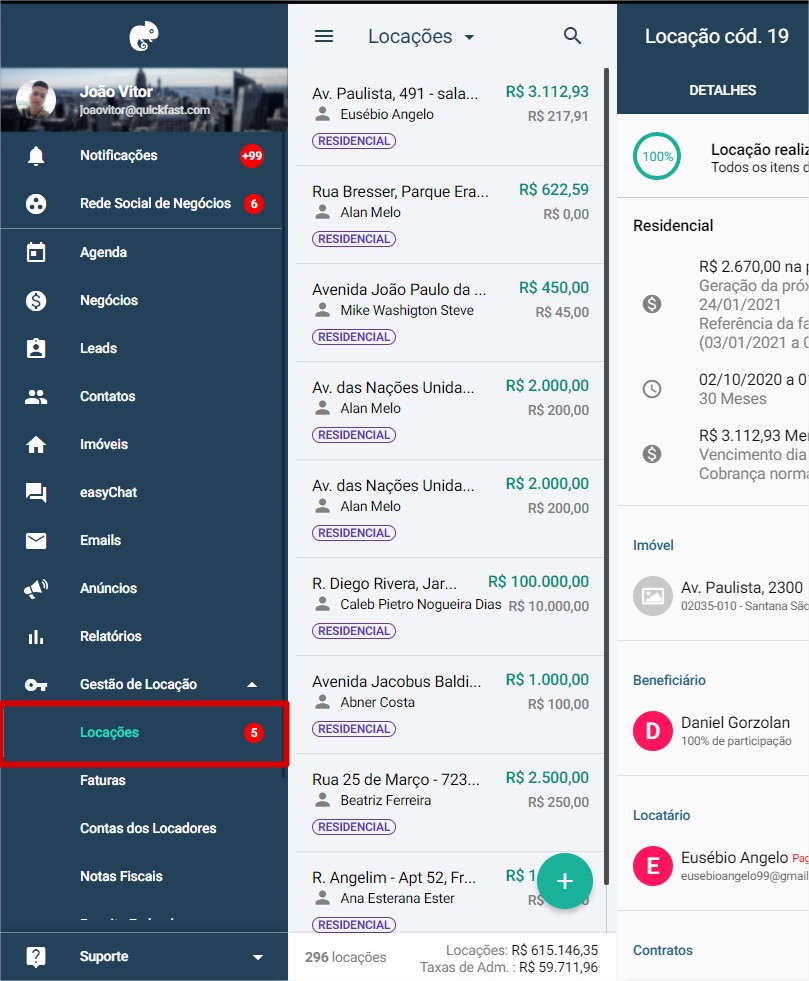This screenshot has width=809, height=981.
Task: Click the dollar icon beside R$ 3.112,93 Mensal
Action: 652,454
